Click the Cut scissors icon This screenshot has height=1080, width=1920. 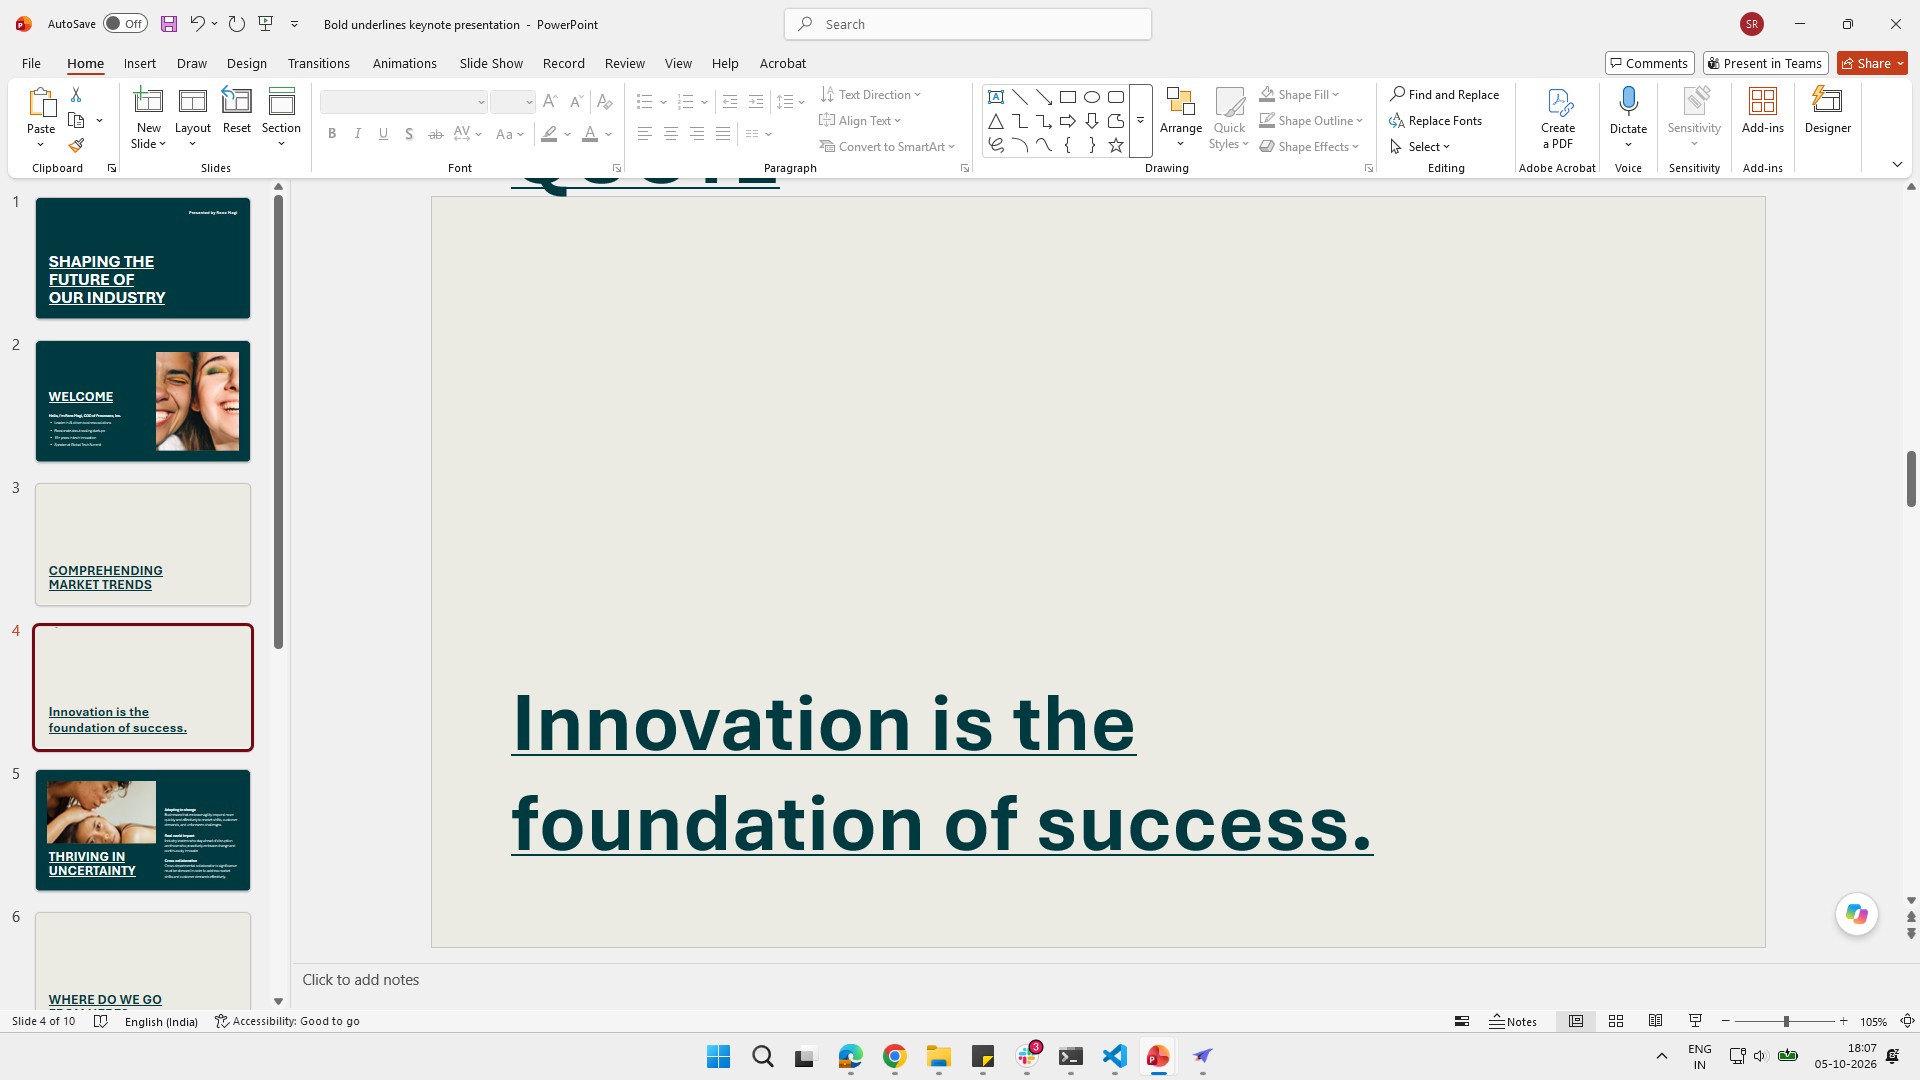click(x=76, y=94)
